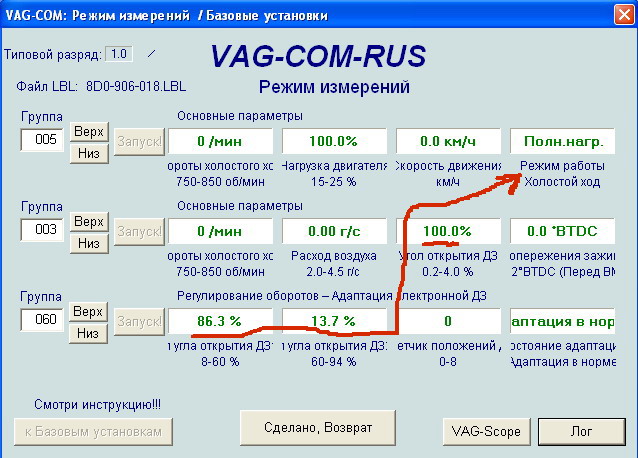Click the Расход воздуха label
This screenshot has width=638, height=458.
pyautogui.click(x=334, y=256)
